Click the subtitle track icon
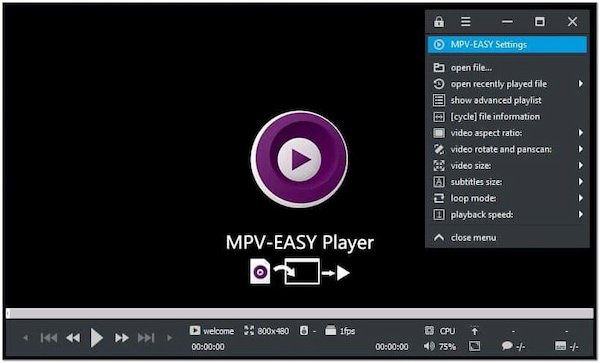The height and width of the screenshot is (363, 600). click(x=560, y=347)
